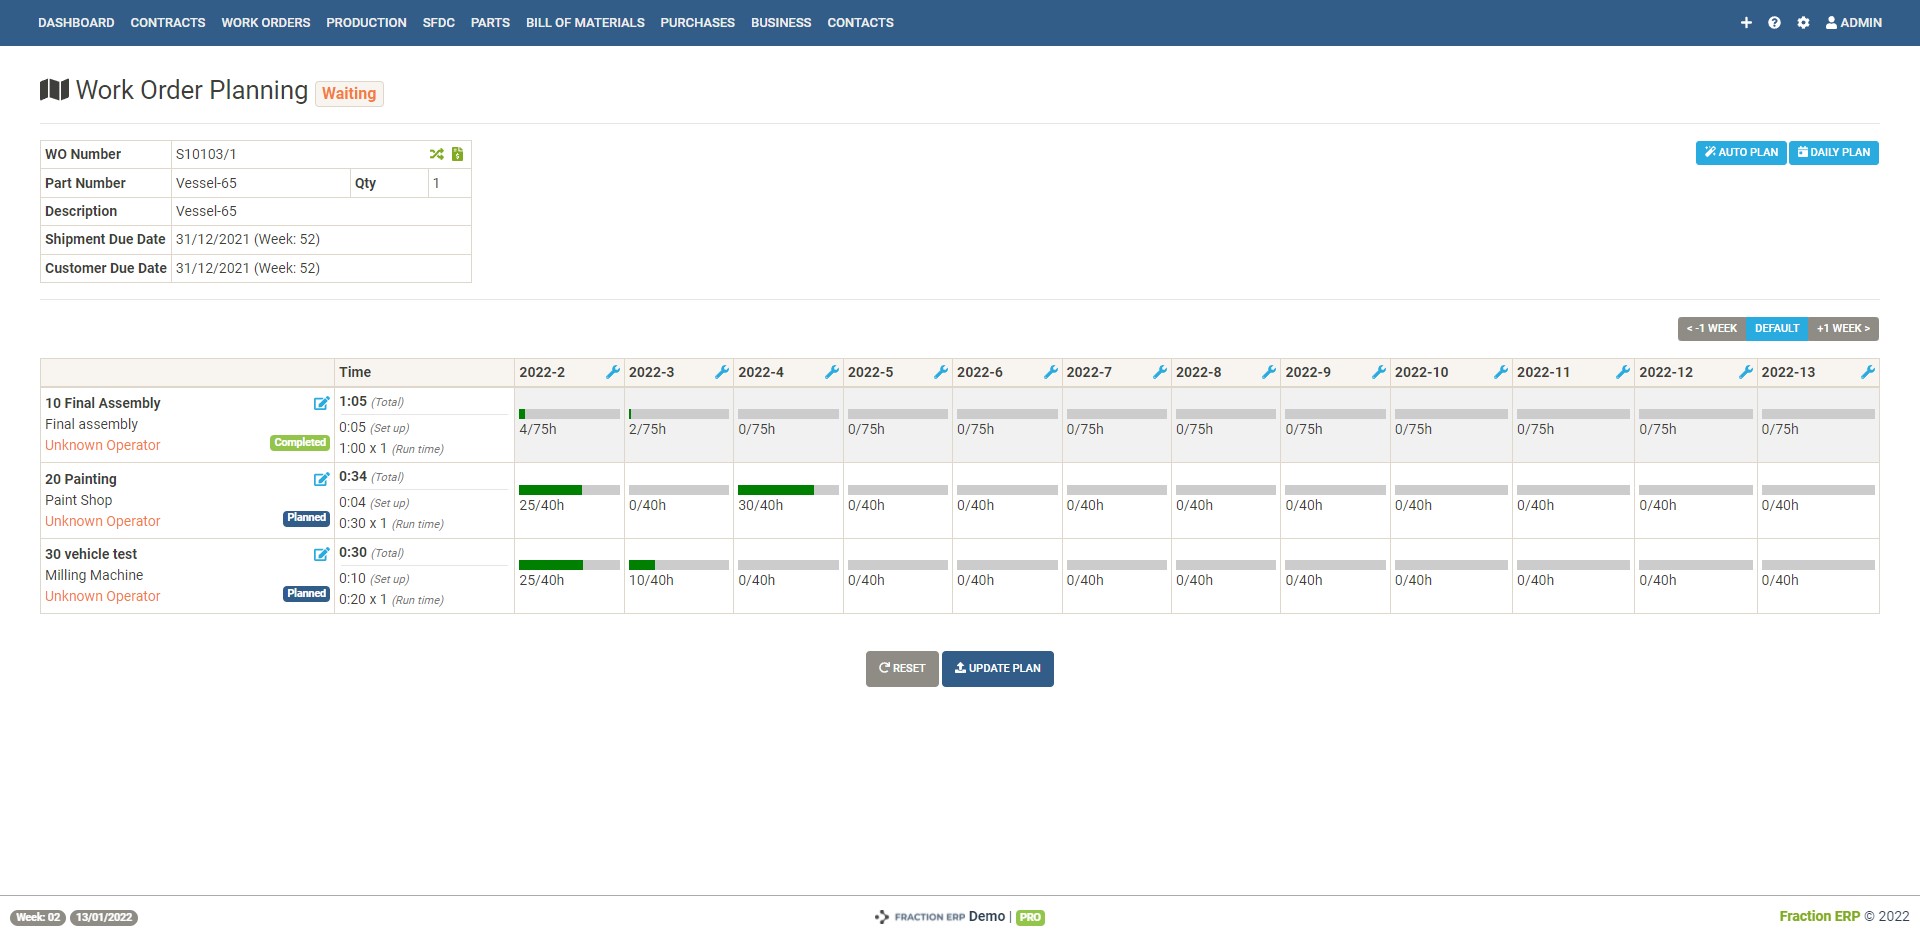
Task: Click the shuffle icon beside the WO Number
Action: (x=436, y=154)
